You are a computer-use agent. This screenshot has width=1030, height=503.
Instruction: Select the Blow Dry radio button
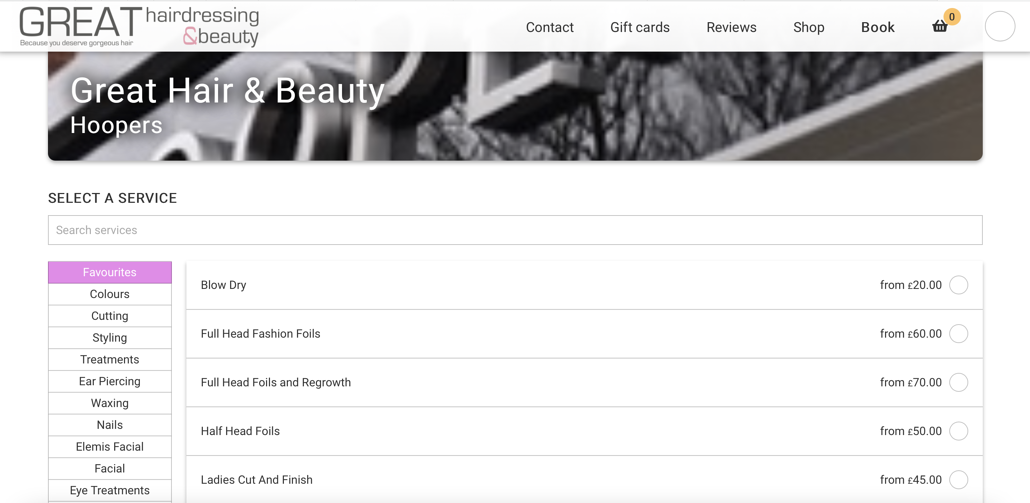958,285
